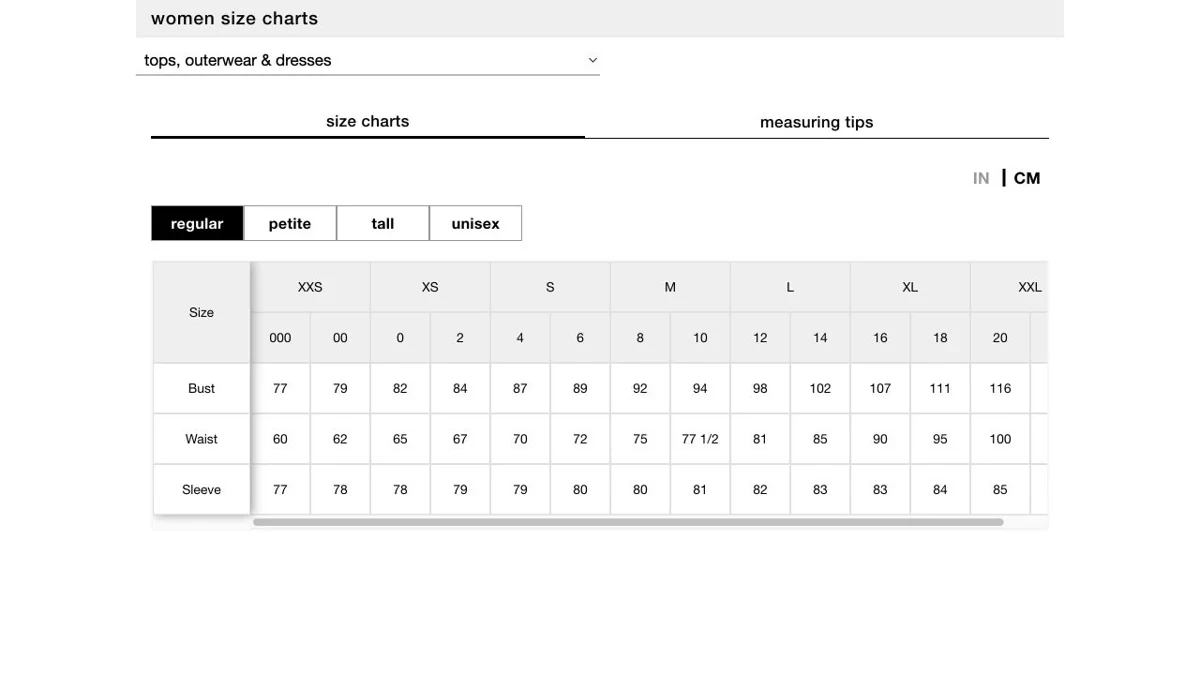Select the numeric size 20 cell
Viewport: 1200px width, 675px height.
[x=1000, y=338]
